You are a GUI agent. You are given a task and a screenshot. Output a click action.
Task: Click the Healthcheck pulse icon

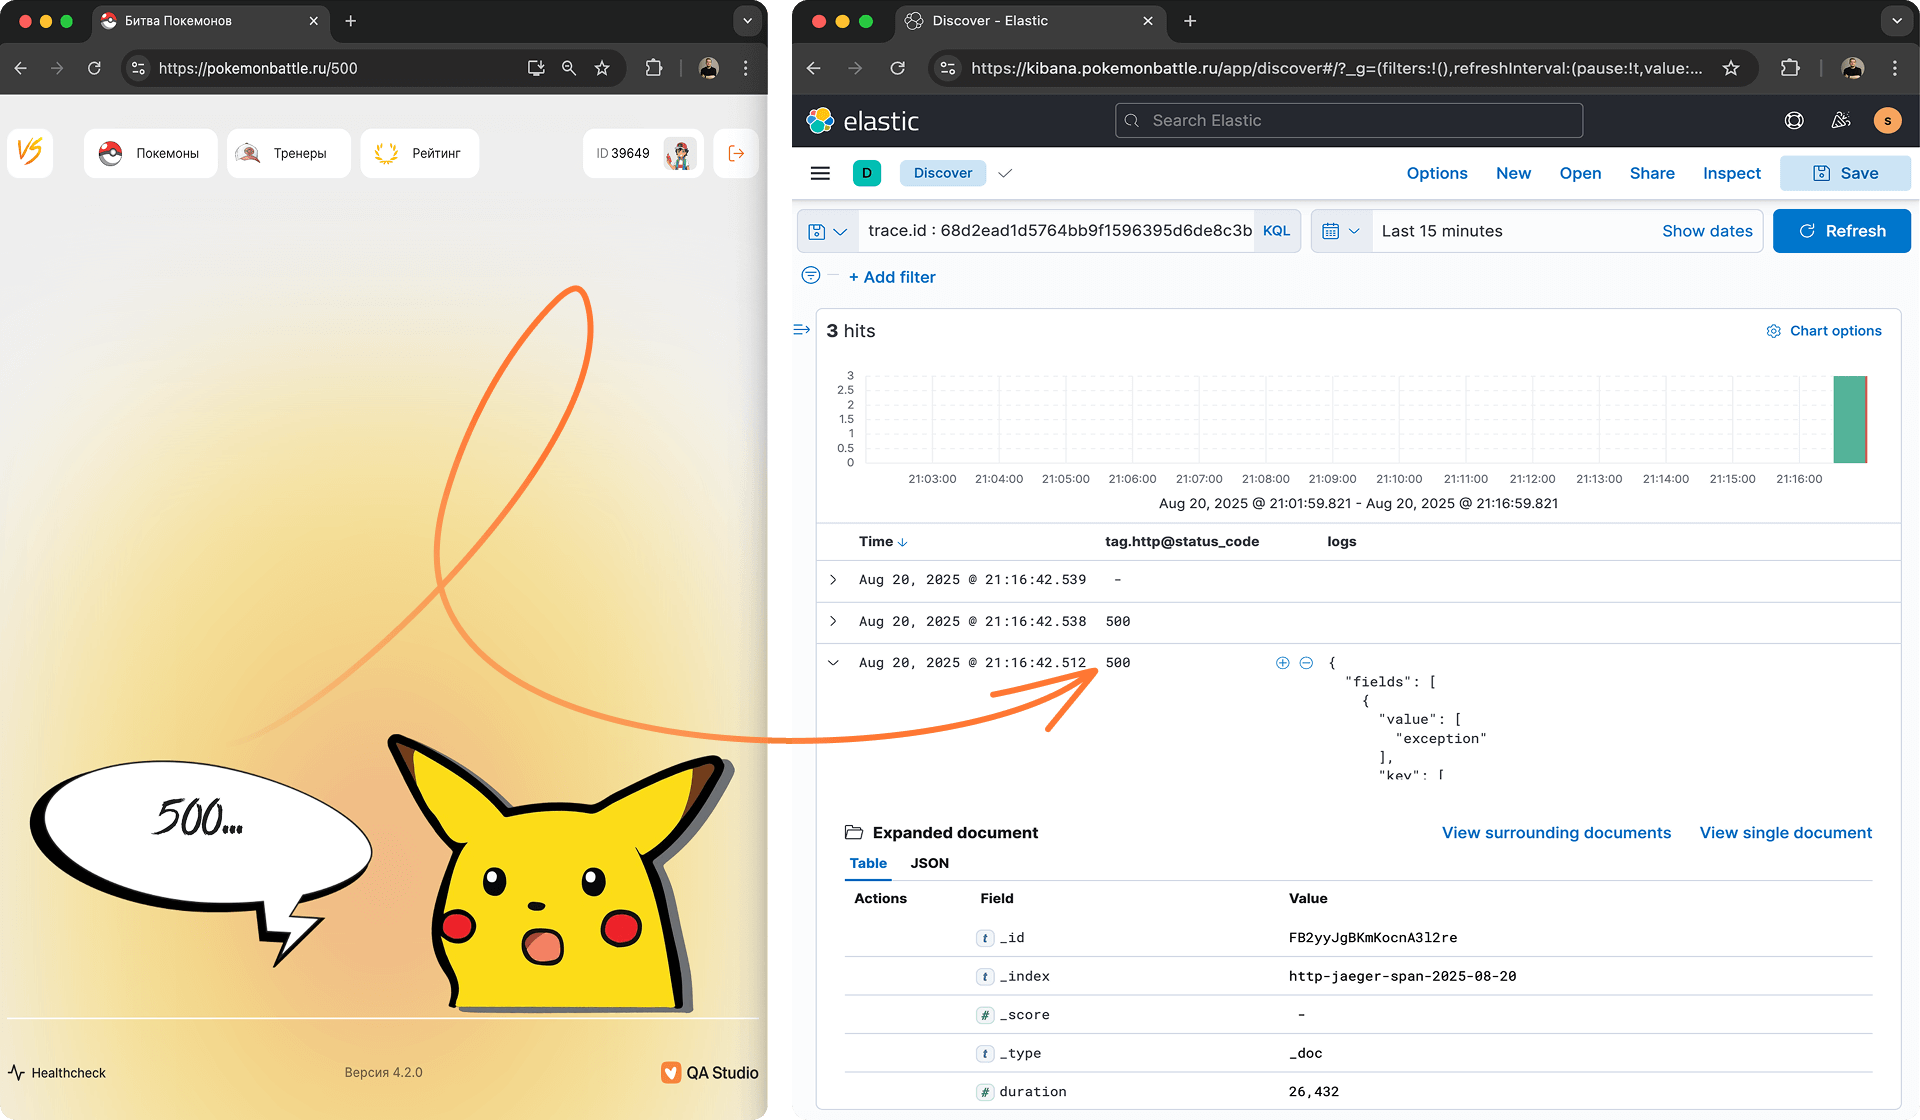click(17, 1072)
